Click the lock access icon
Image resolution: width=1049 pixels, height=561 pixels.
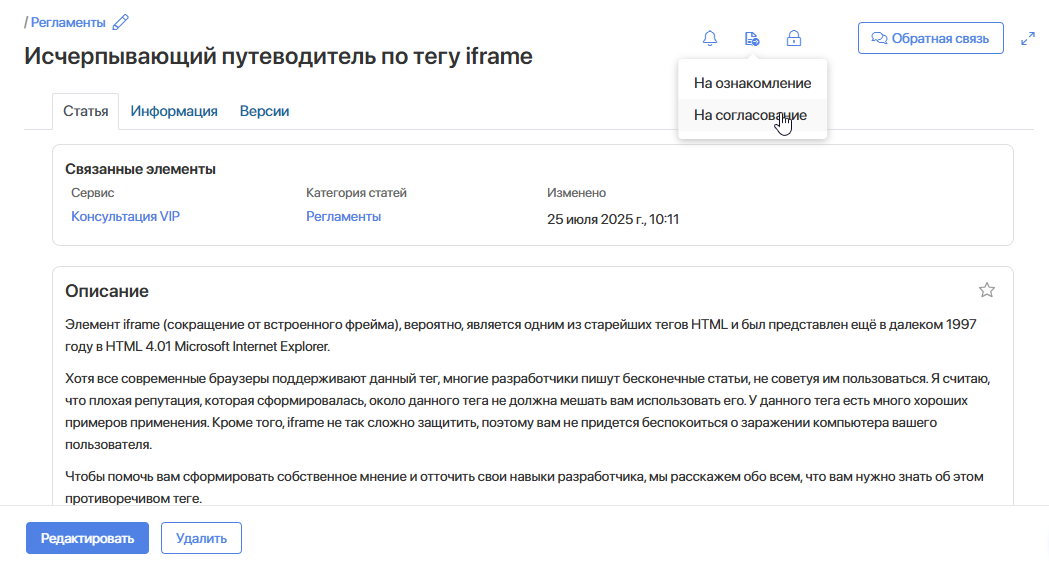pyautogui.click(x=794, y=39)
